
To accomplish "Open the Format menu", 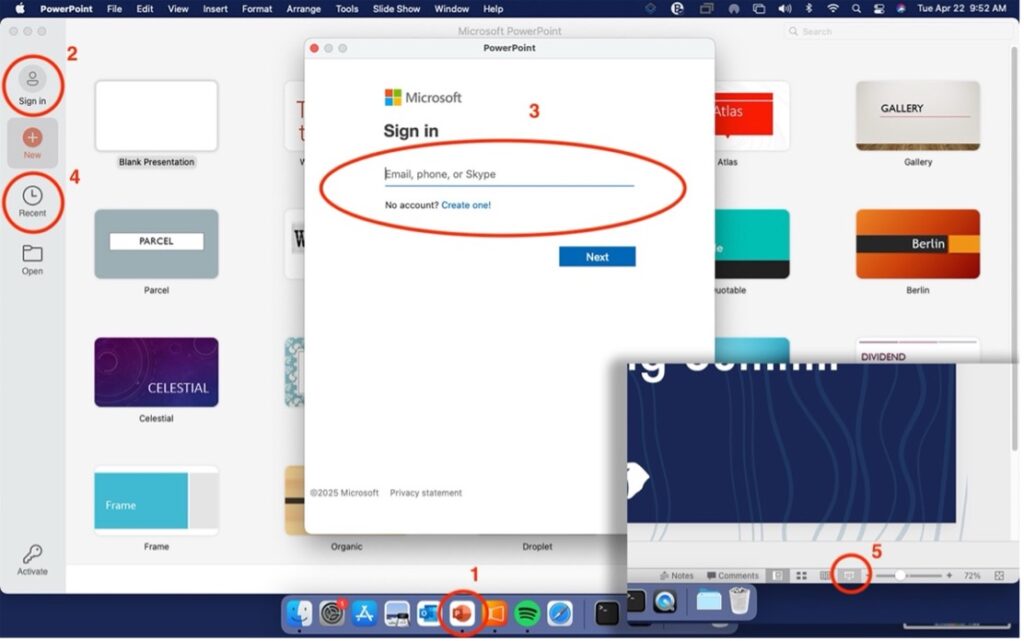I will click(x=257, y=8).
